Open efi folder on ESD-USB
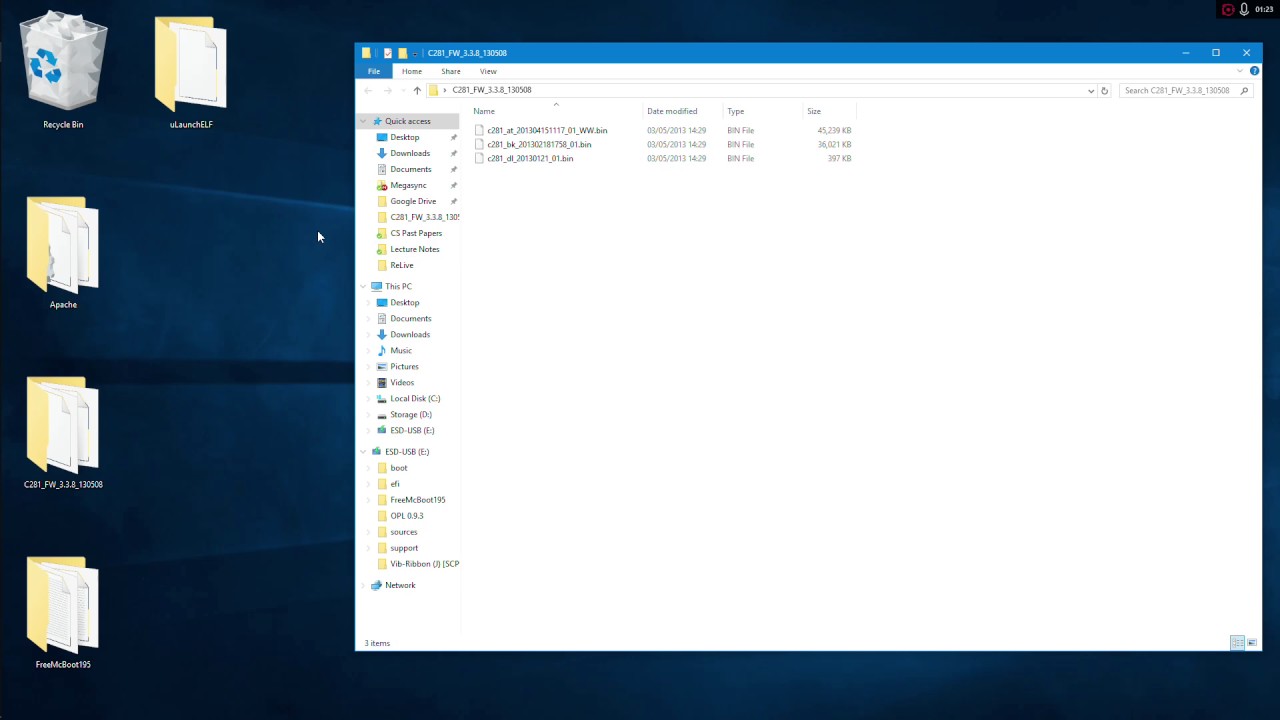1280x720 pixels. (395, 483)
